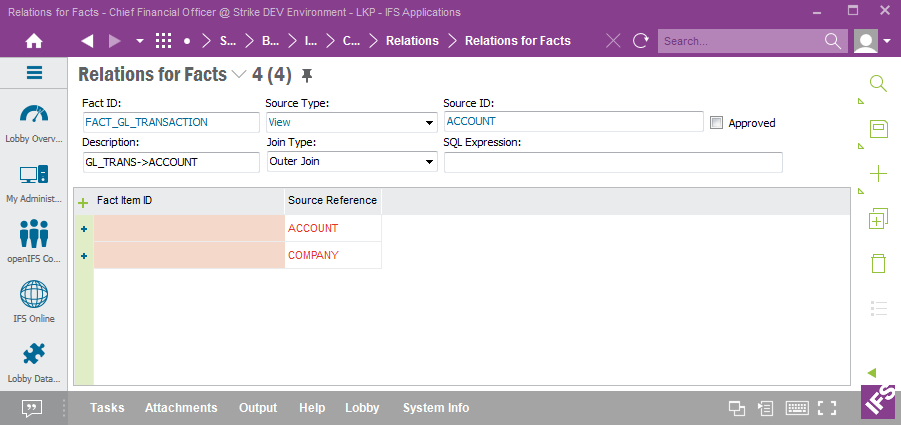
Task: Click the SQL Expression field
Action: click(613, 162)
